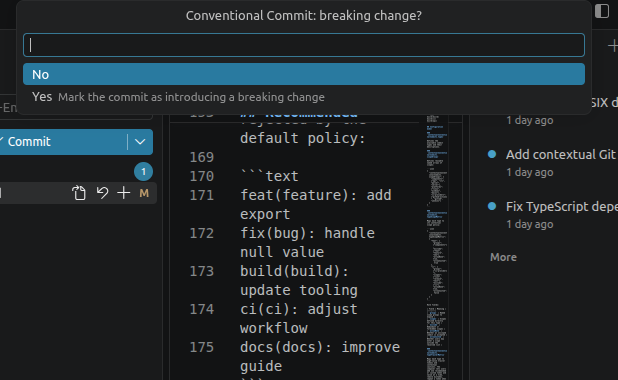Toggle the sidebar layout icon

[602, 11]
